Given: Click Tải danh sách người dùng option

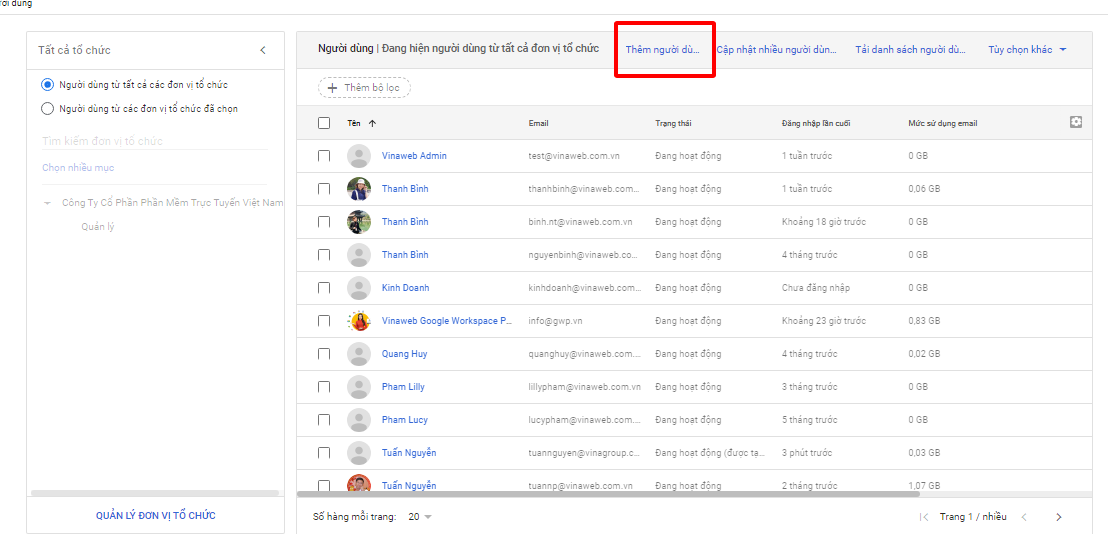Looking at the screenshot, I should coord(910,50).
